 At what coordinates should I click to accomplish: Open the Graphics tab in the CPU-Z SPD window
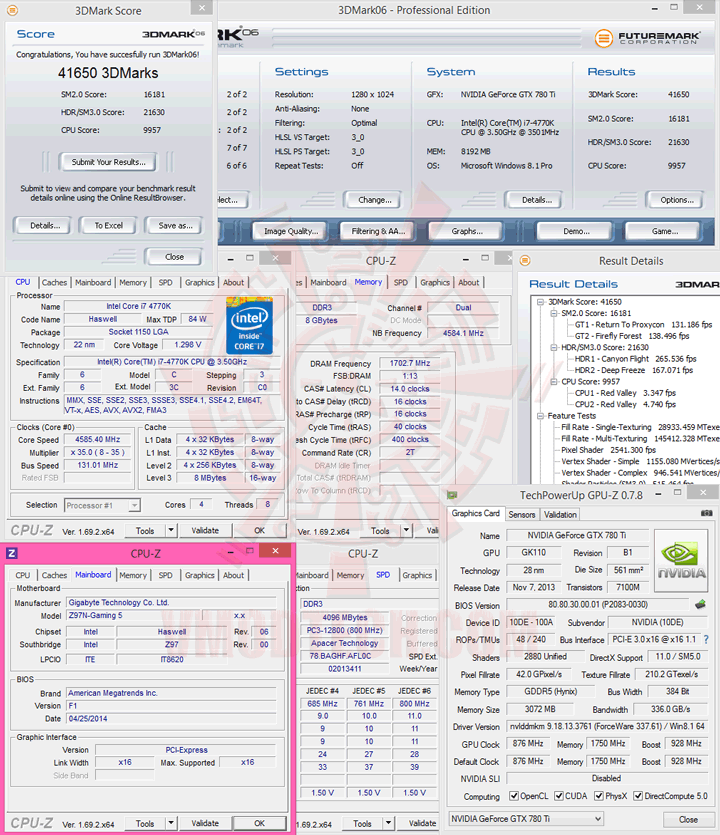pyautogui.click(x=417, y=575)
